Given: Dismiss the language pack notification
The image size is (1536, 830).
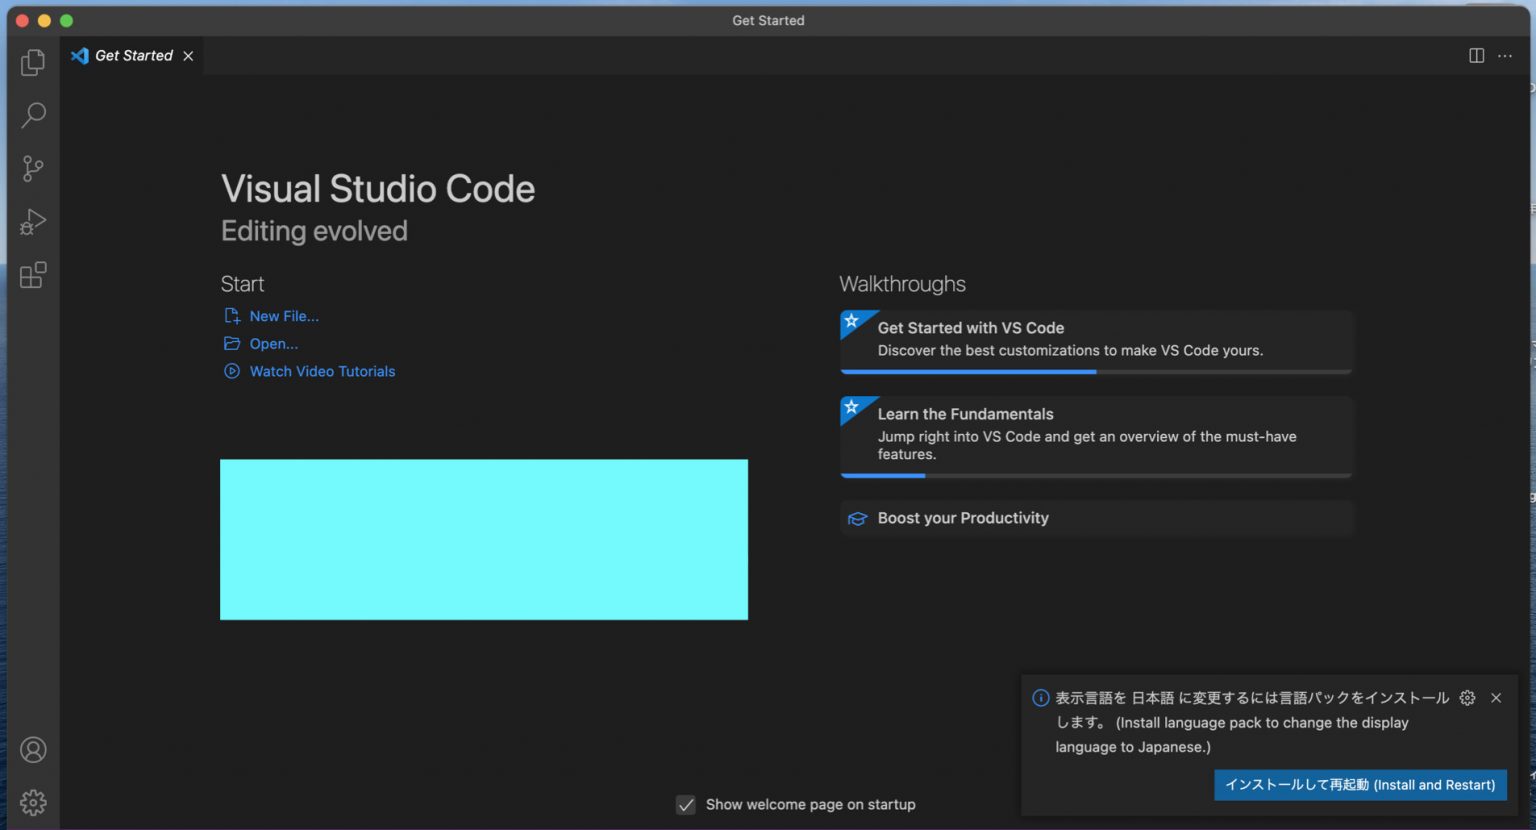Looking at the screenshot, I should pyautogui.click(x=1496, y=698).
